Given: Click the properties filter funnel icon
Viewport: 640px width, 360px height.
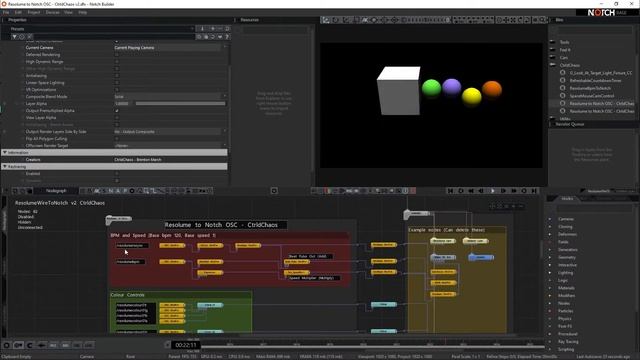Looking at the screenshot, I should coord(14,37).
